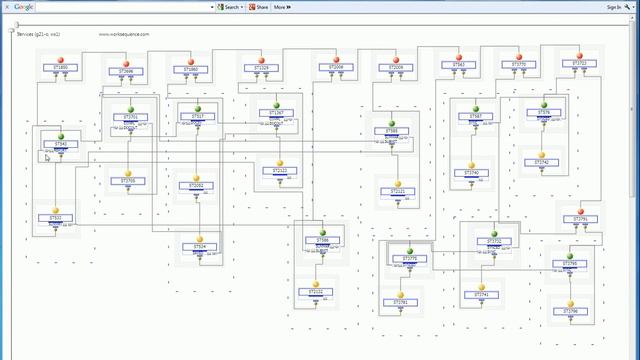
Task: Click the green status ball above ST1367
Action: pos(276,105)
